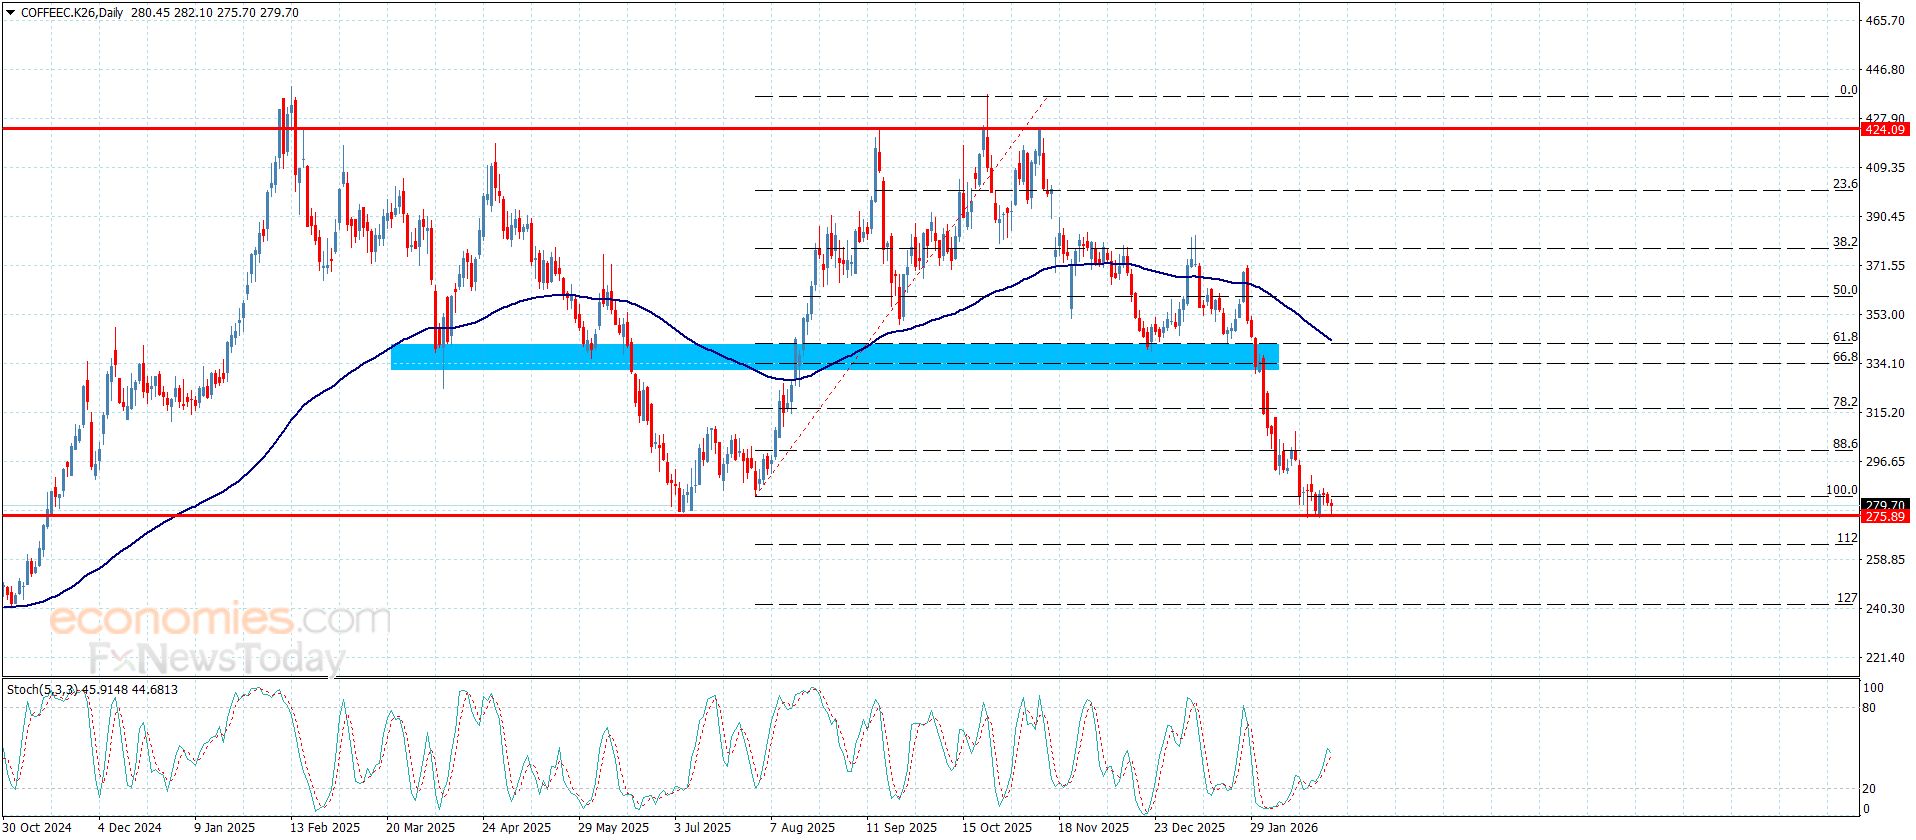
Task: Click the small triangle before COFFEEC.K26
Action: coord(10,13)
